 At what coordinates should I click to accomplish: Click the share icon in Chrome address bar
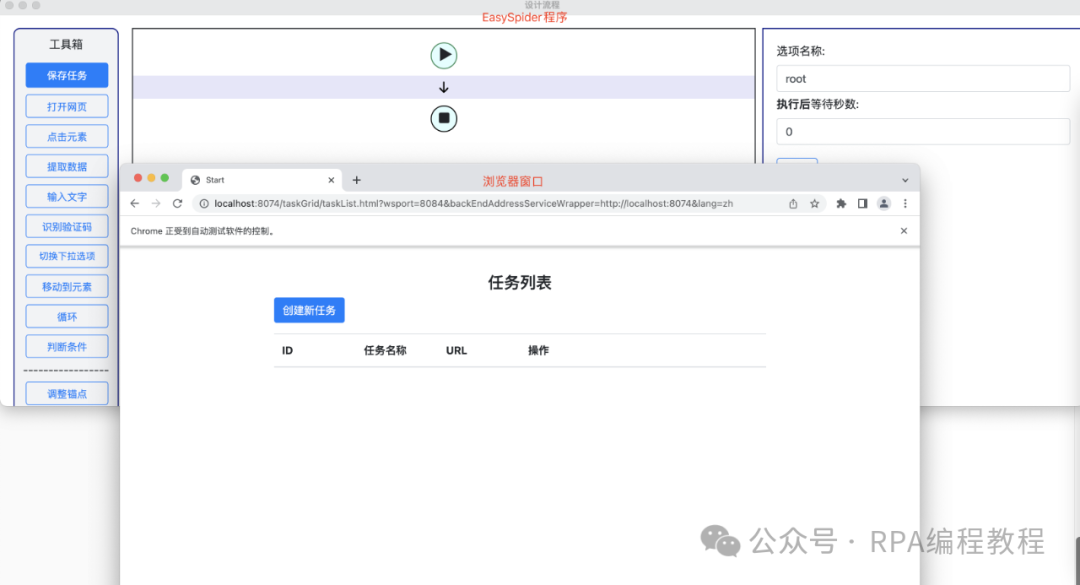(x=793, y=203)
